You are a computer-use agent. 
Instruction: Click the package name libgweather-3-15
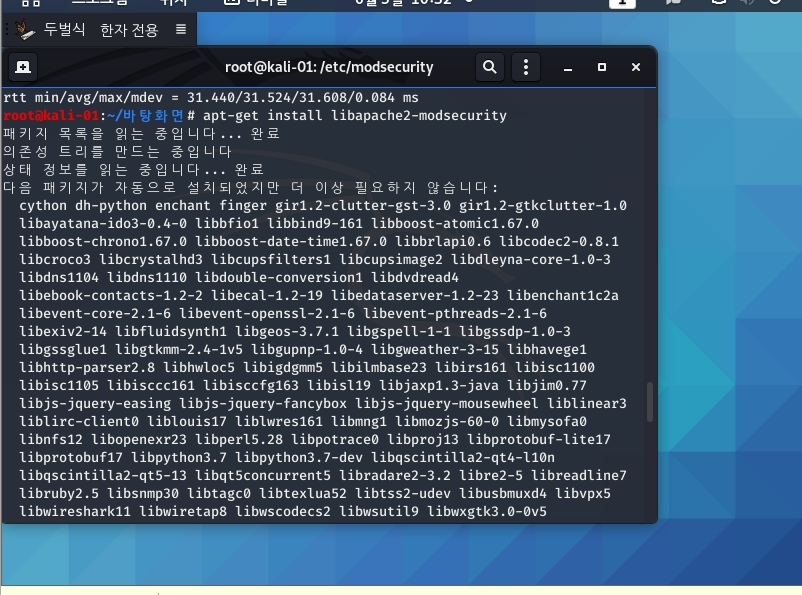click(435, 349)
